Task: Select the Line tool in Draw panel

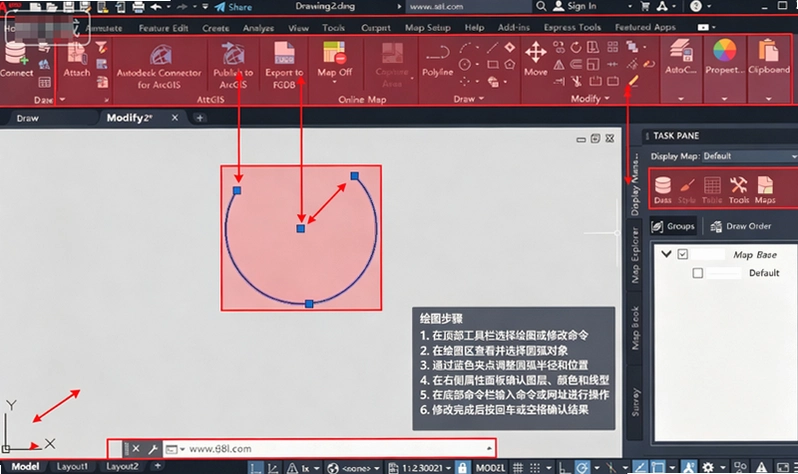Action: click(x=492, y=48)
